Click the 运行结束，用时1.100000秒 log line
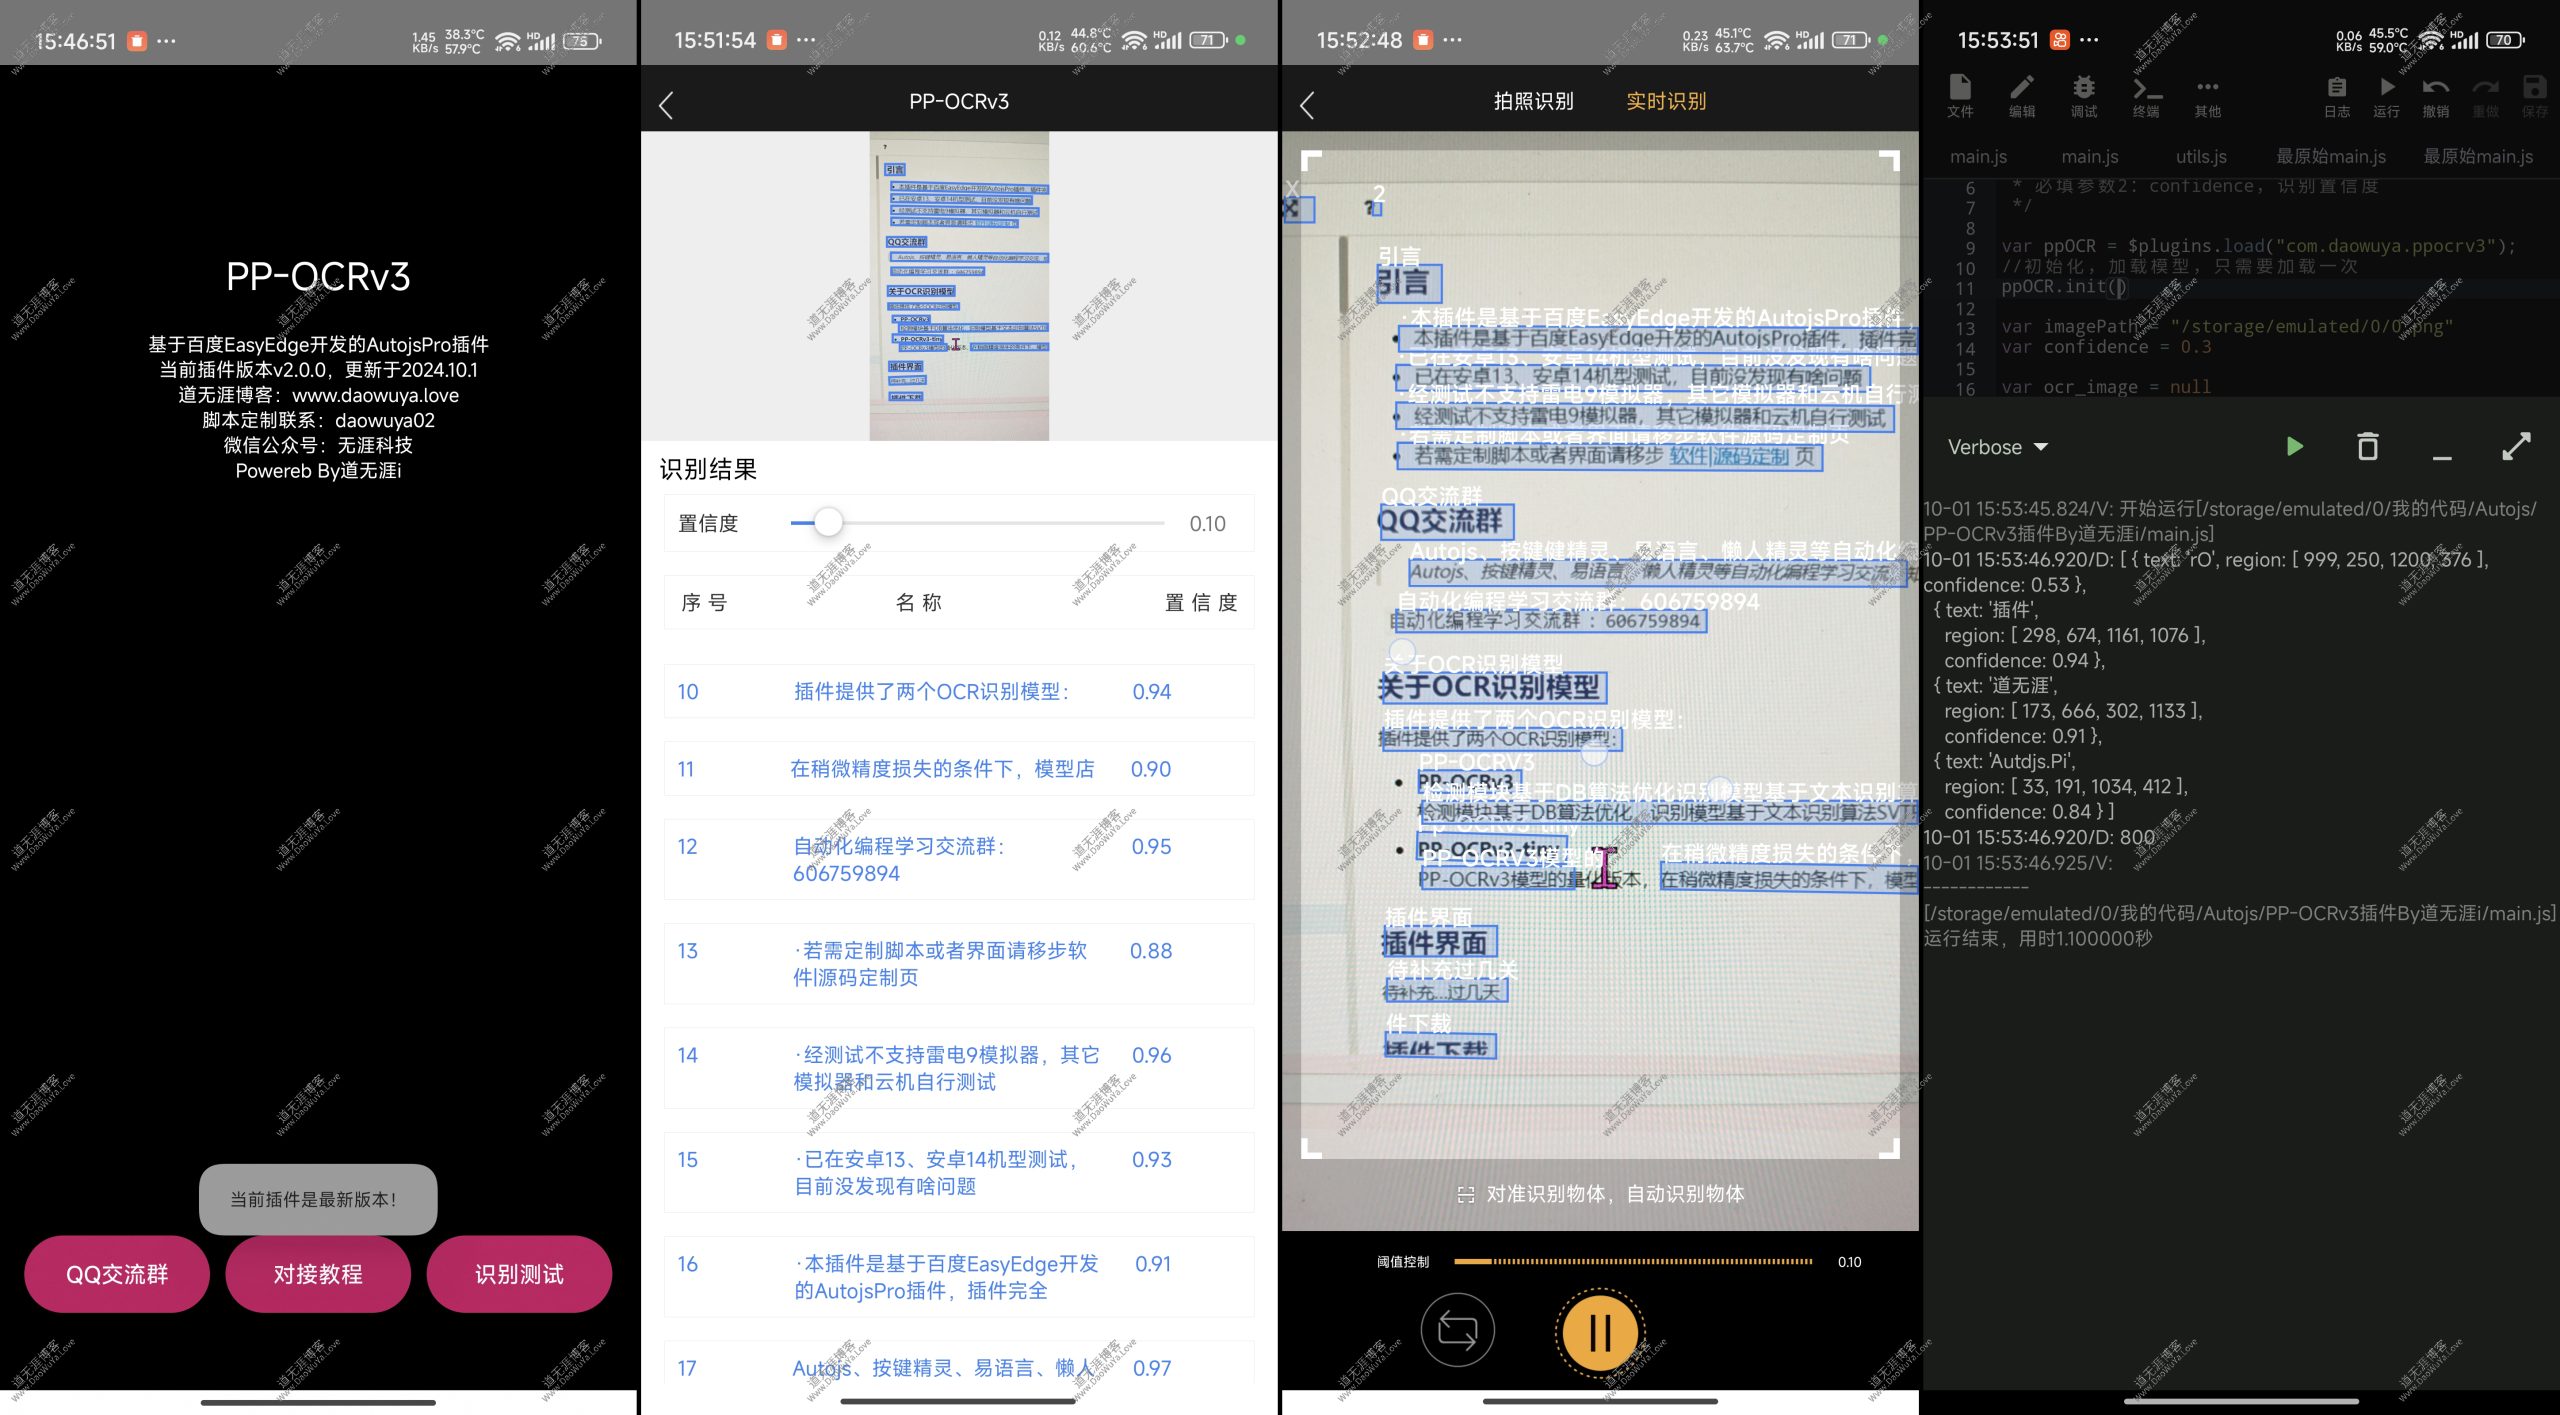 click(2037, 938)
